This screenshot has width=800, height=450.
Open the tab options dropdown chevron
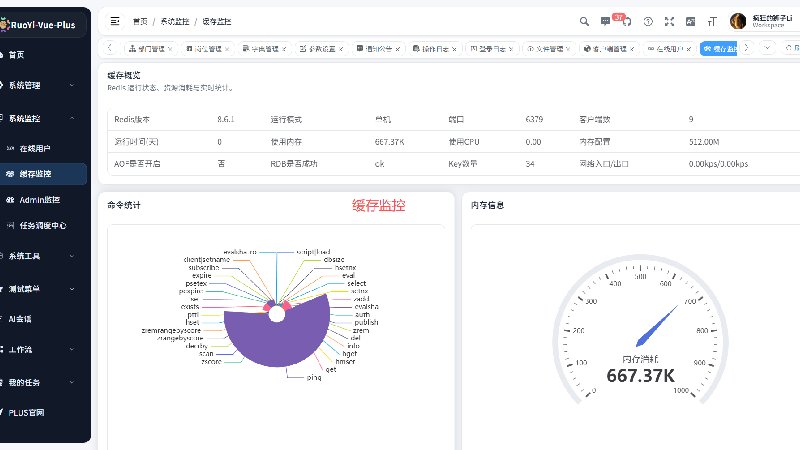(767, 48)
